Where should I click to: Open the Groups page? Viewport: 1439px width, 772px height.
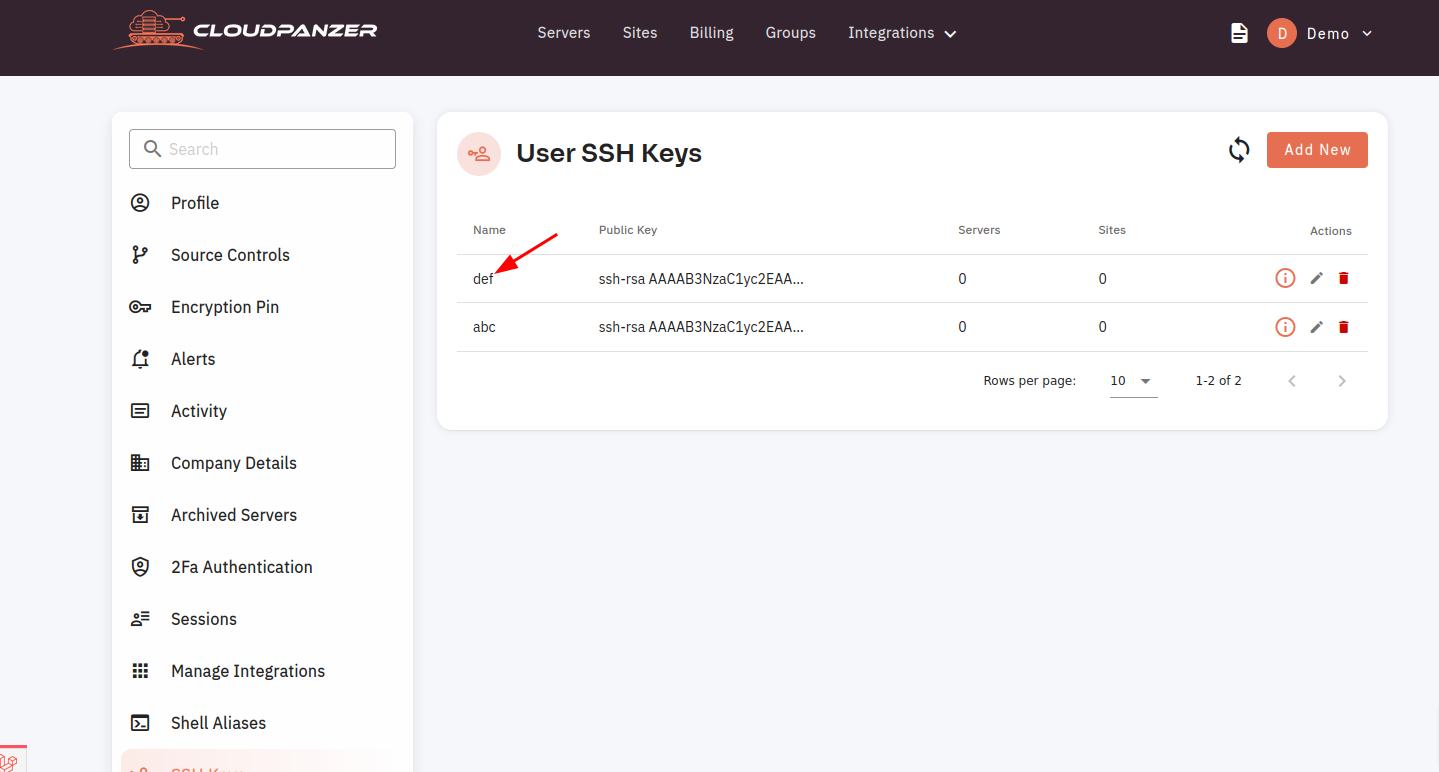(791, 33)
